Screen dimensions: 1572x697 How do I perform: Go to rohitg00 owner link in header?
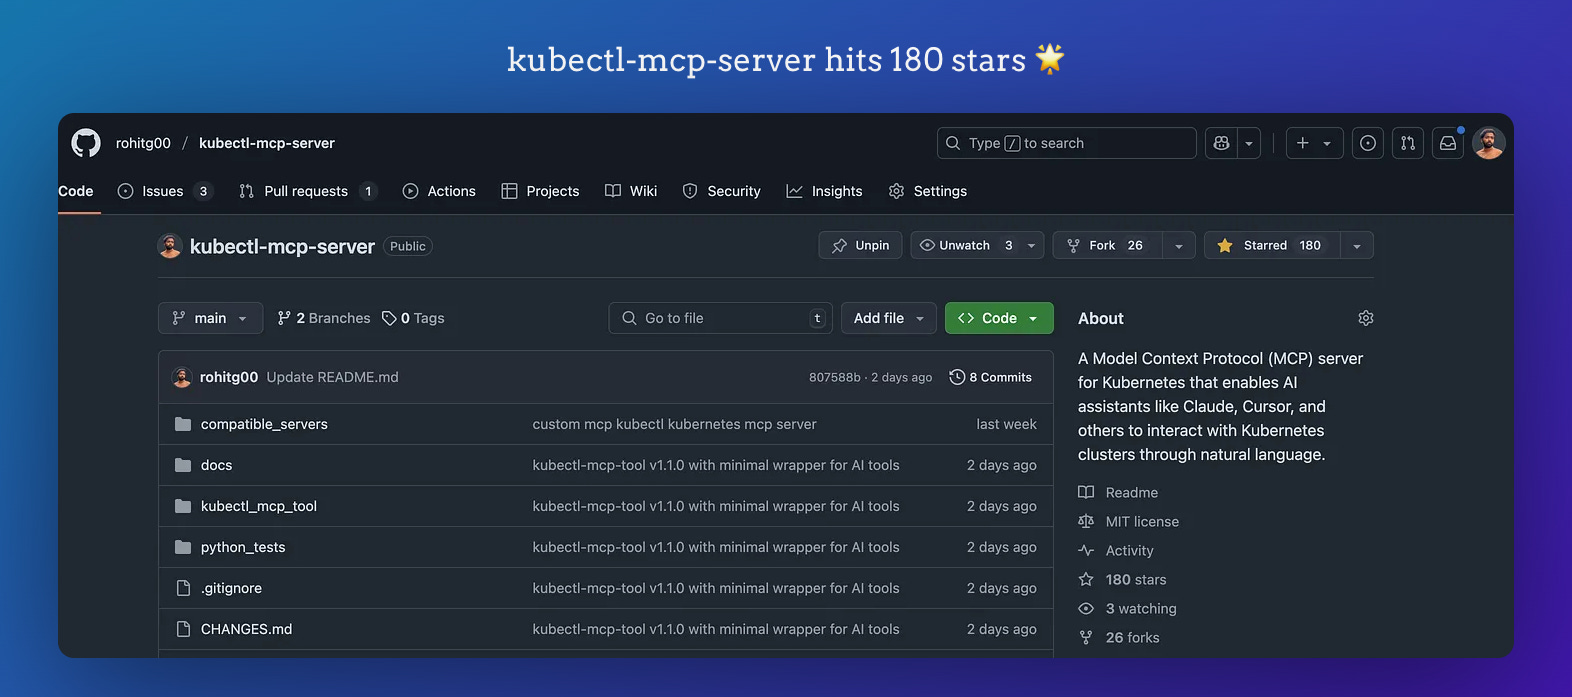(143, 143)
